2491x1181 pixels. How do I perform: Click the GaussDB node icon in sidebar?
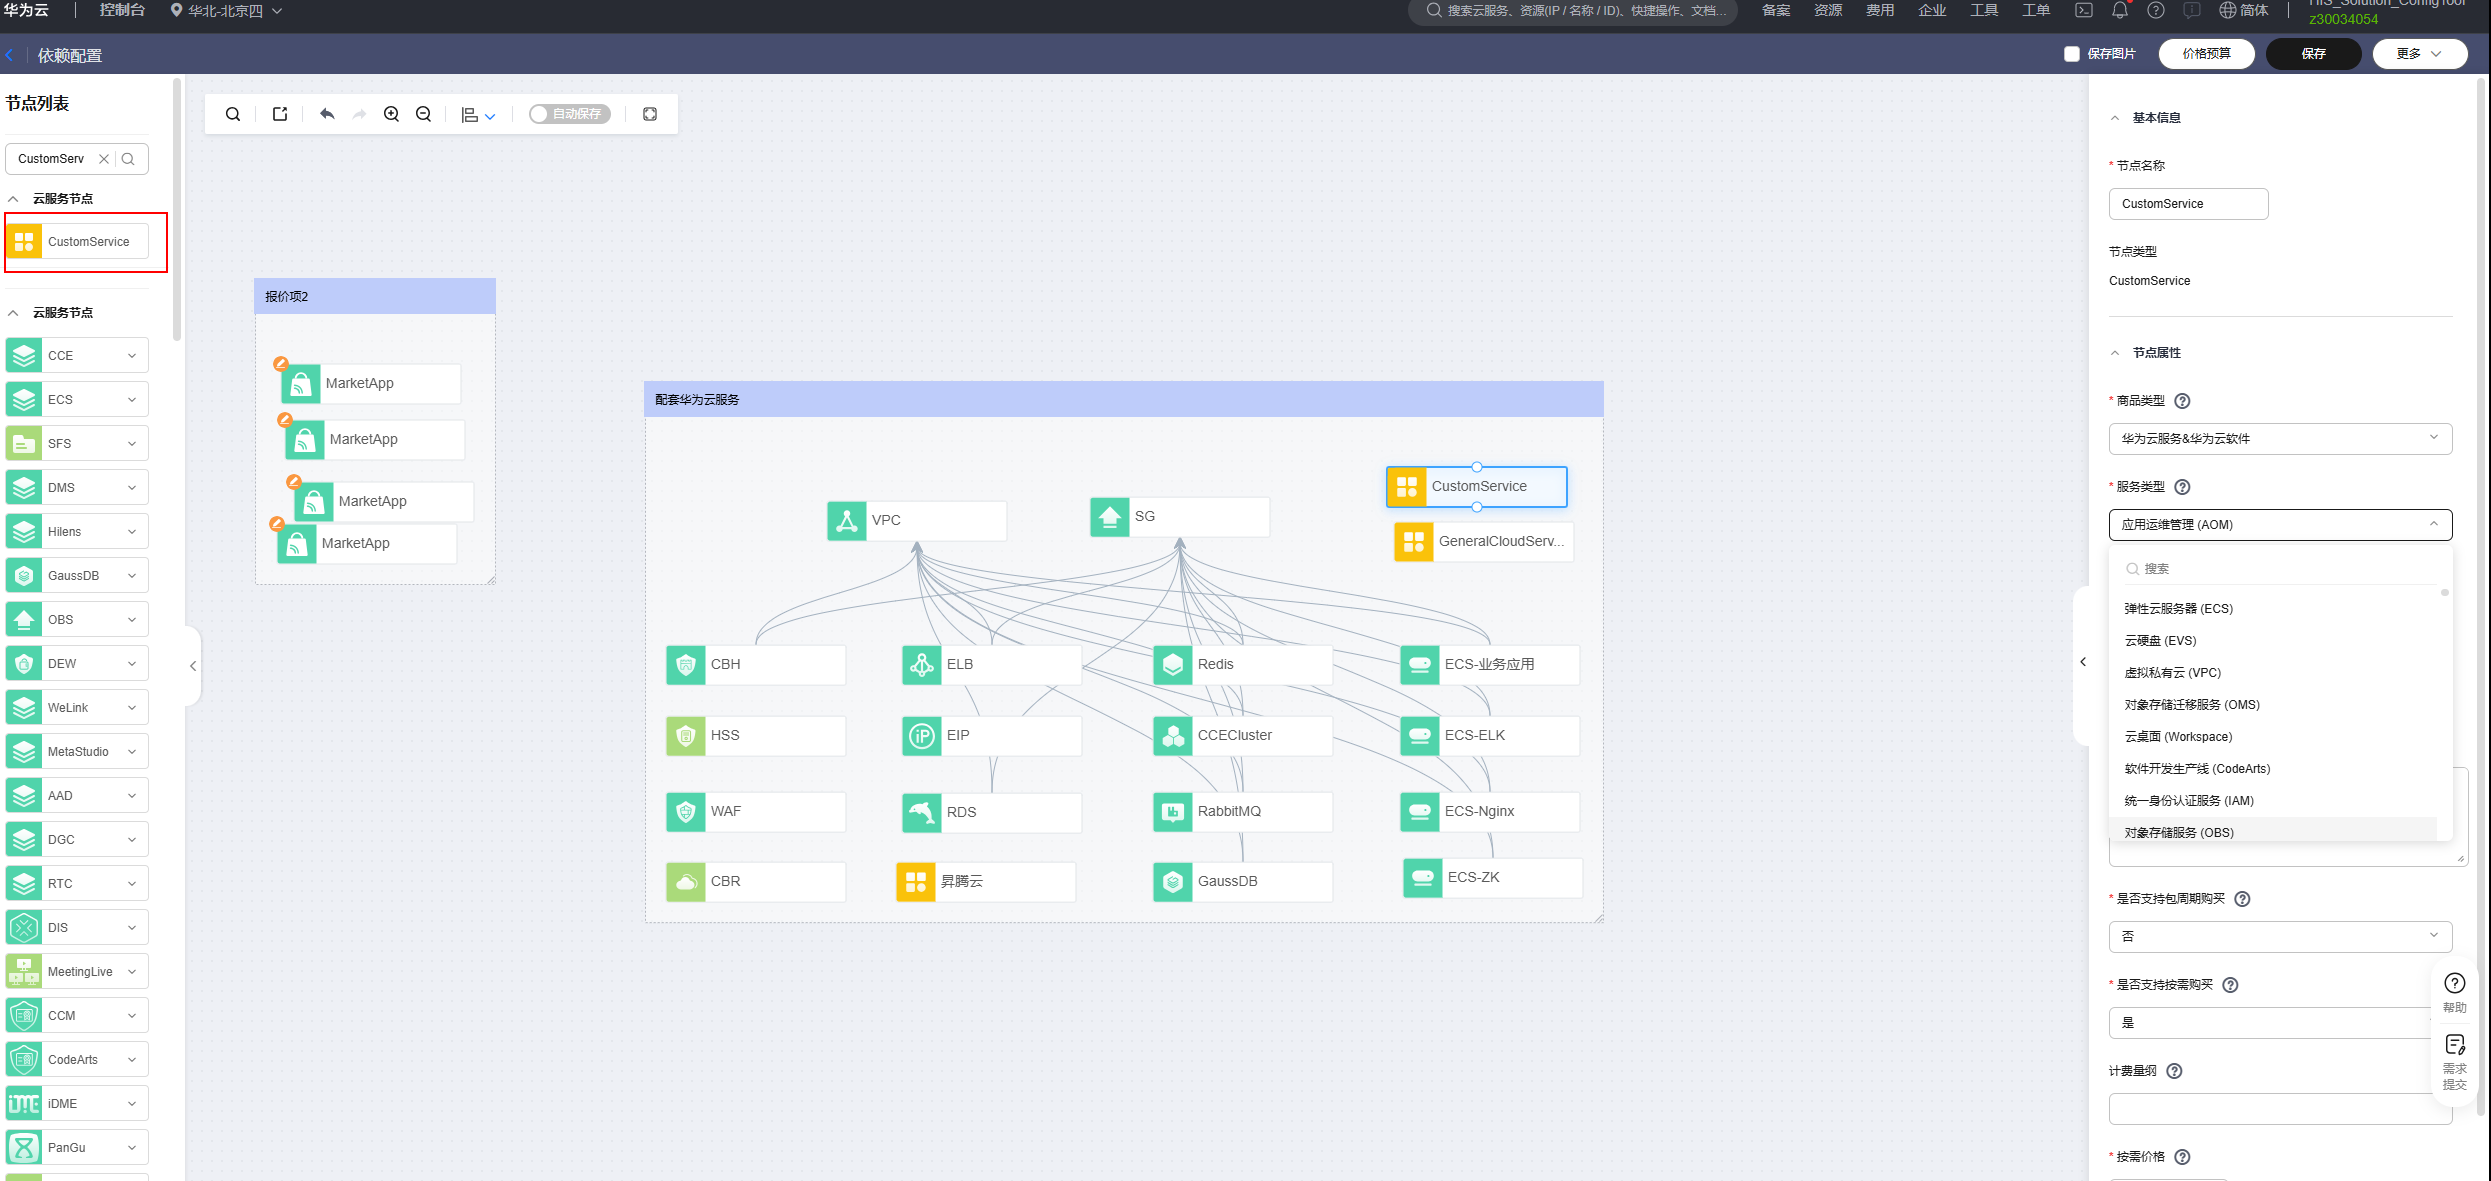24,576
